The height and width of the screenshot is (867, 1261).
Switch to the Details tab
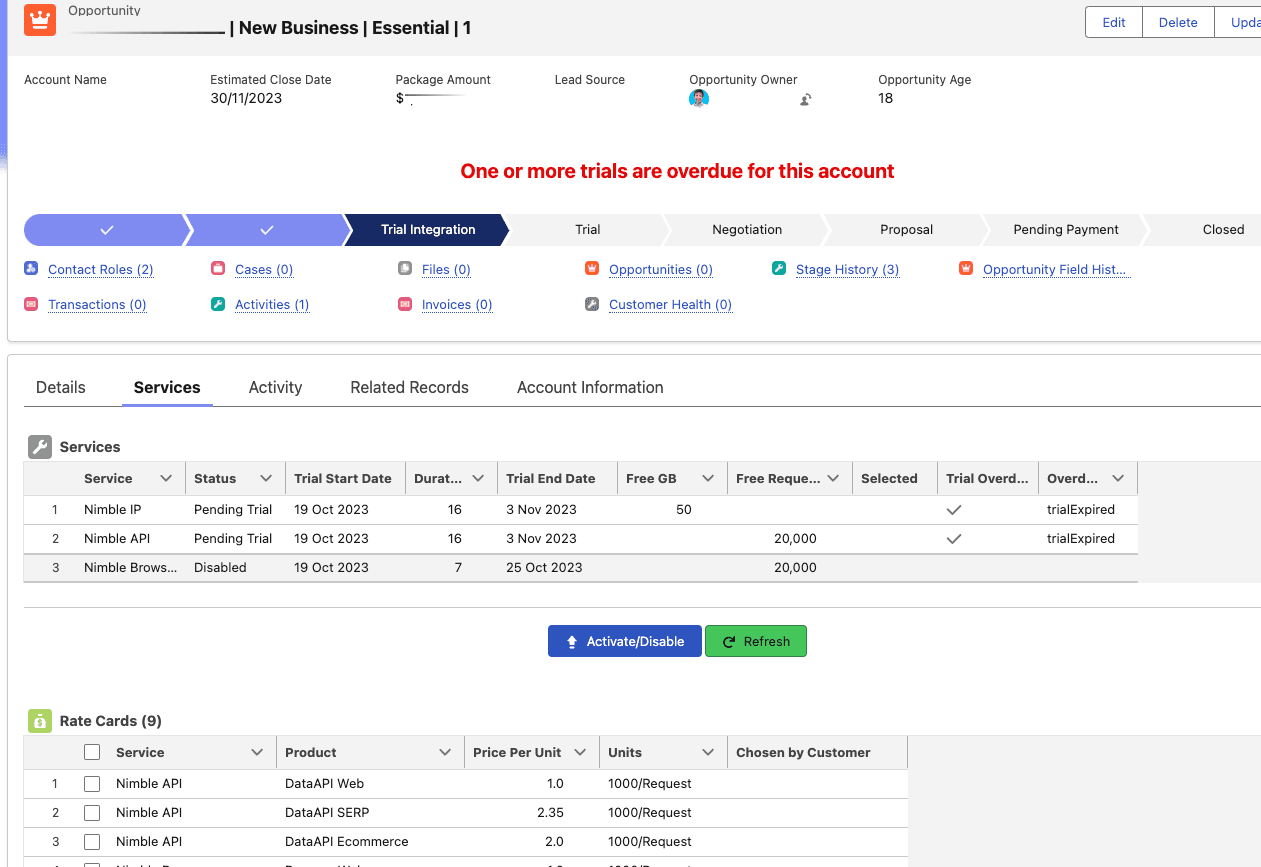click(x=61, y=387)
